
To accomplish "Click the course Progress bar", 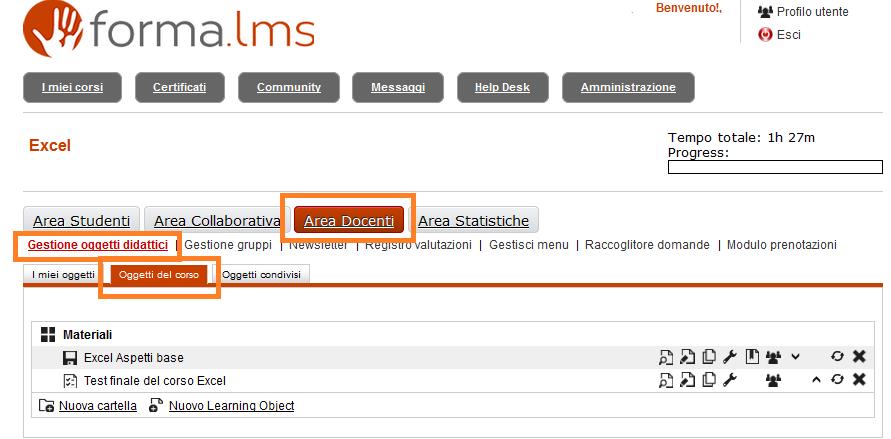I will 775,167.
